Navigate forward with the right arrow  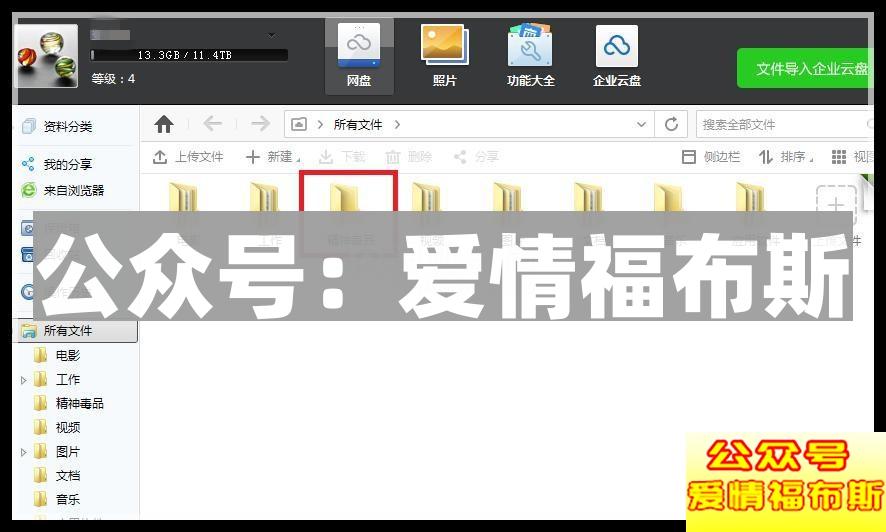[260, 124]
